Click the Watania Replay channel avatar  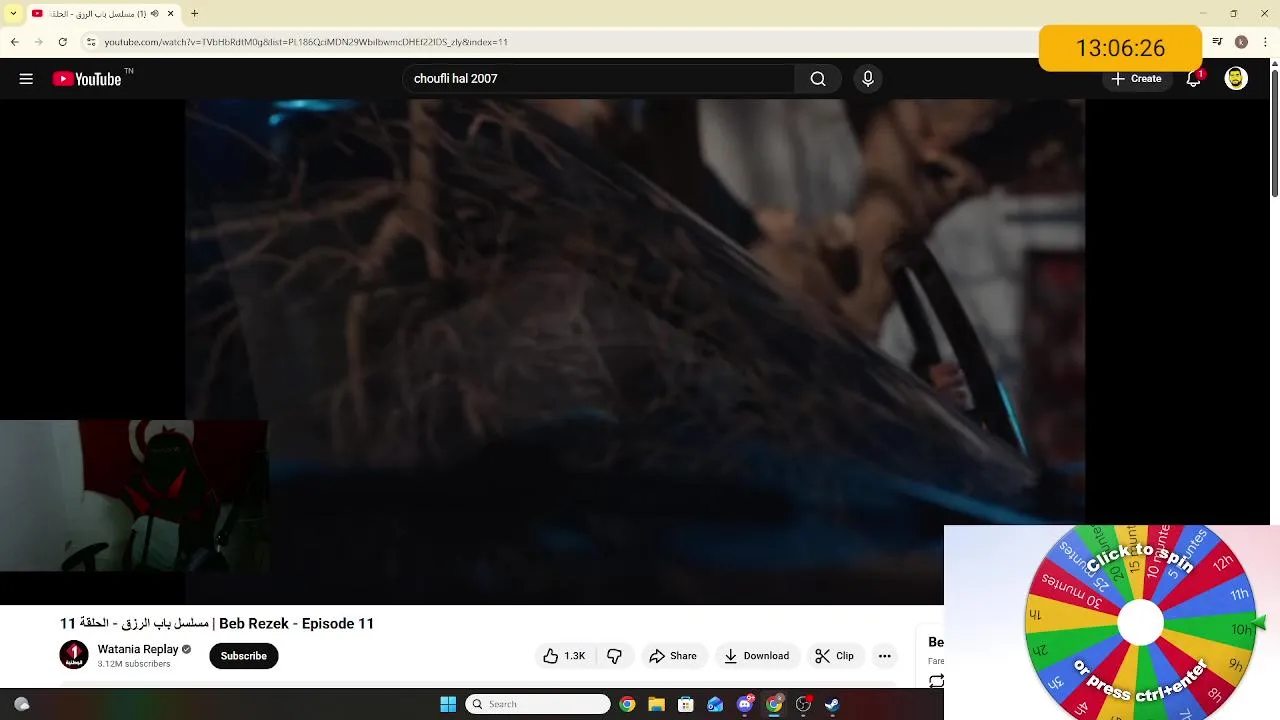74,655
